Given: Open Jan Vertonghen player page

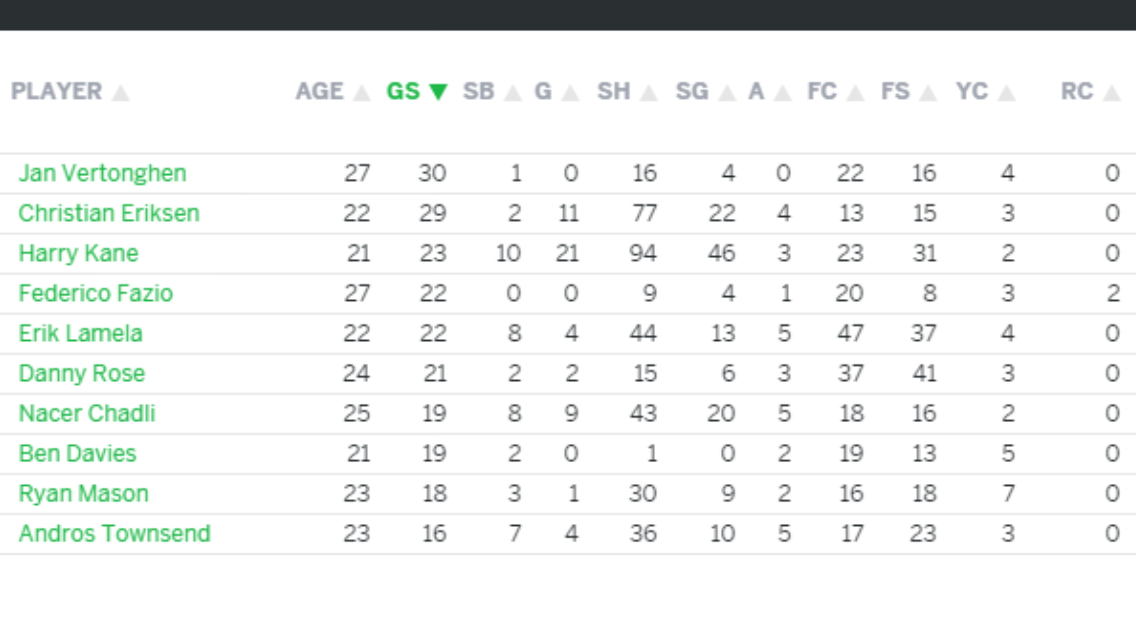Looking at the screenshot, I should point(102,173).
